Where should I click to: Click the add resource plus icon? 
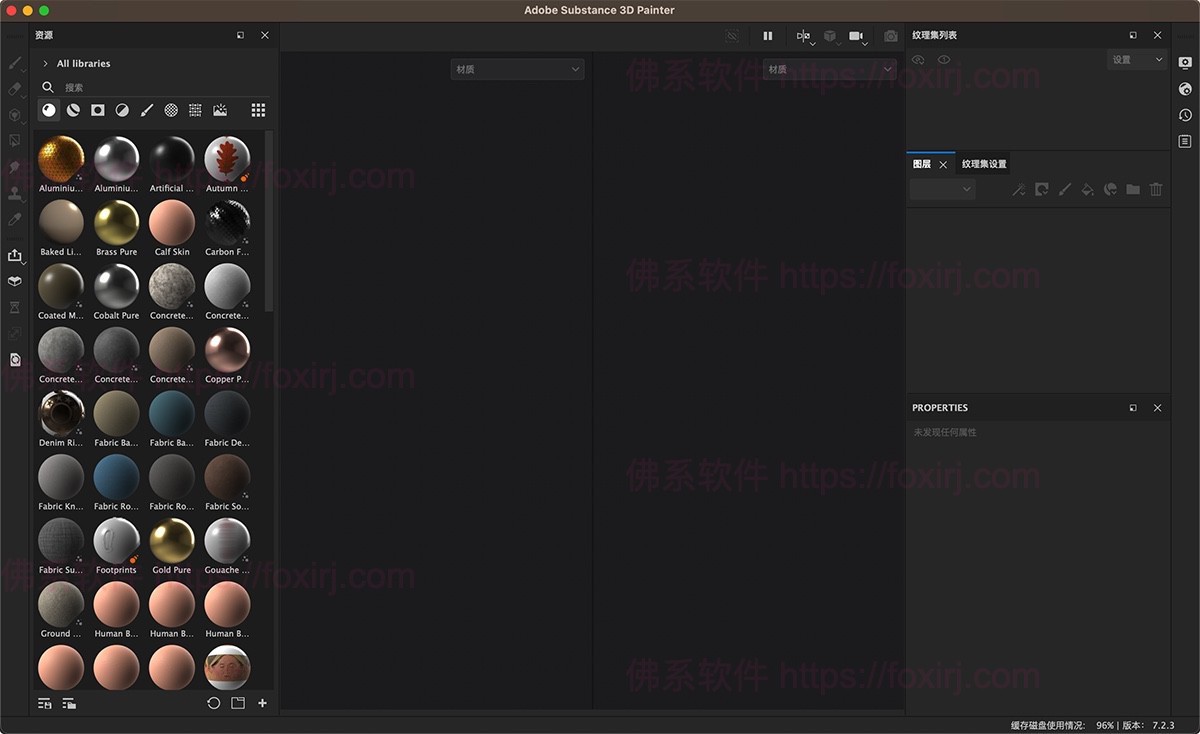tap(262, 704)
